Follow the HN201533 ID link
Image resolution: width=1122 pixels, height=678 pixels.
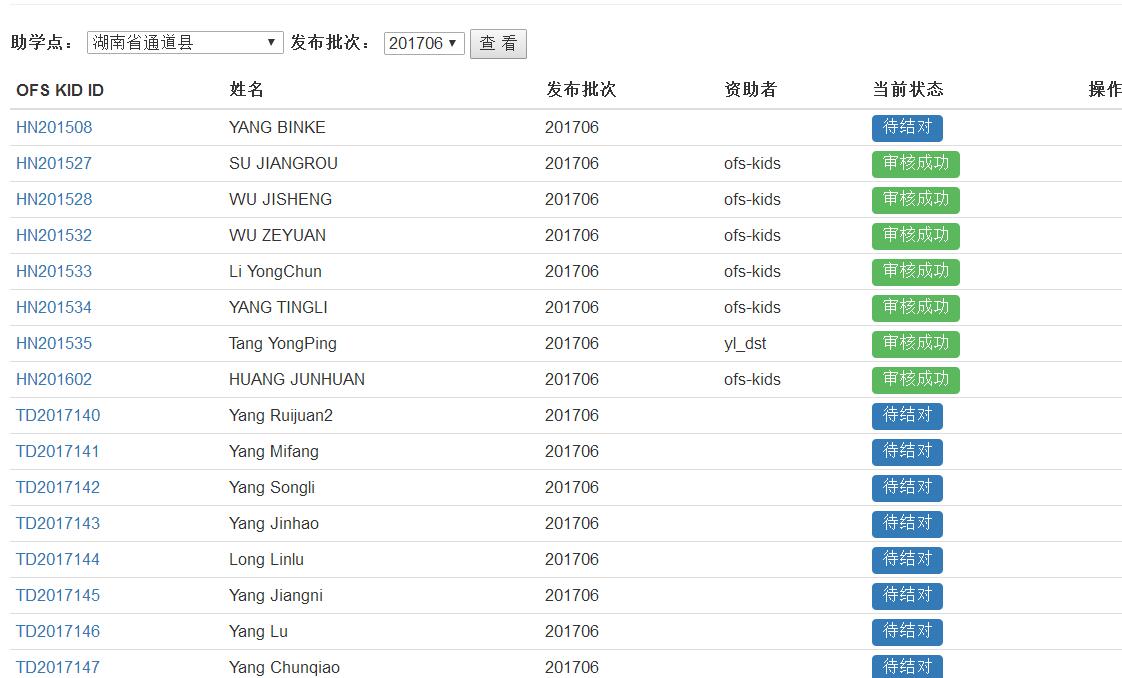click(54, 271)
